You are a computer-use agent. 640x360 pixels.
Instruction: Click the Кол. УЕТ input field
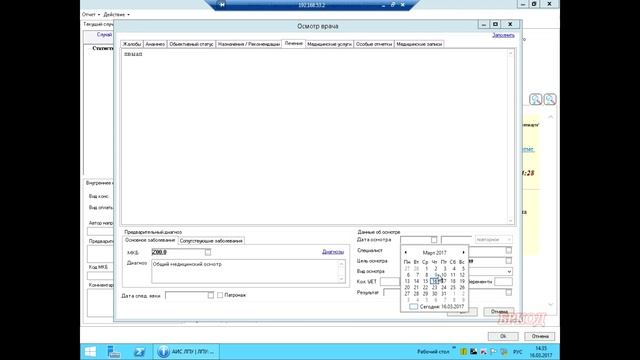[390, 282]
